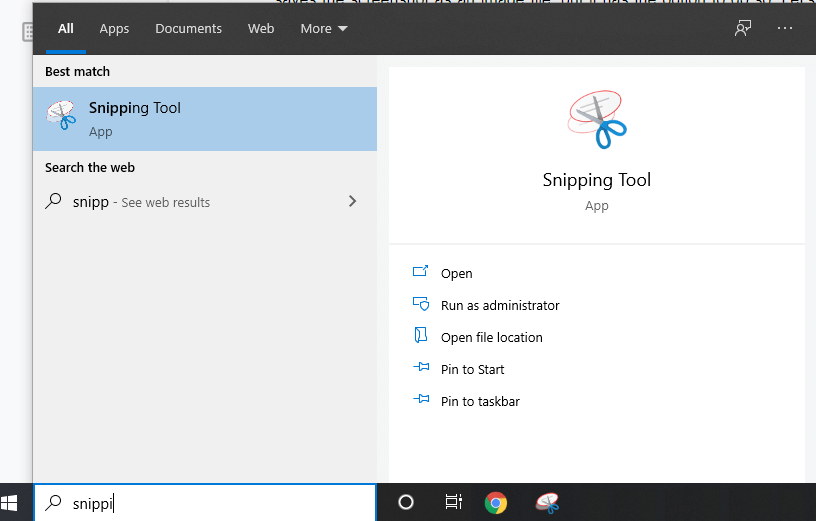Click the pin icon beside Pin to Start
This screenshot has width=816, height=521.
421,367
